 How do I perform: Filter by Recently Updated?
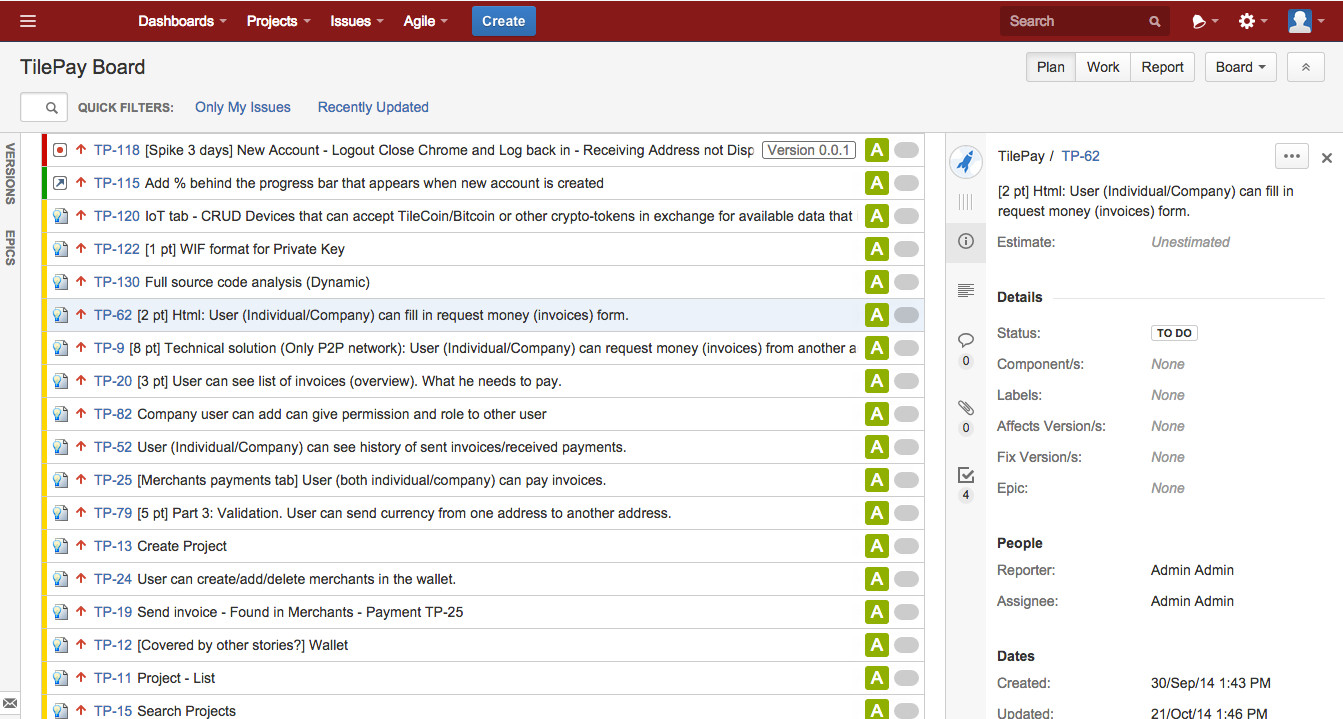pyautogui.click(x=373, y=107)
